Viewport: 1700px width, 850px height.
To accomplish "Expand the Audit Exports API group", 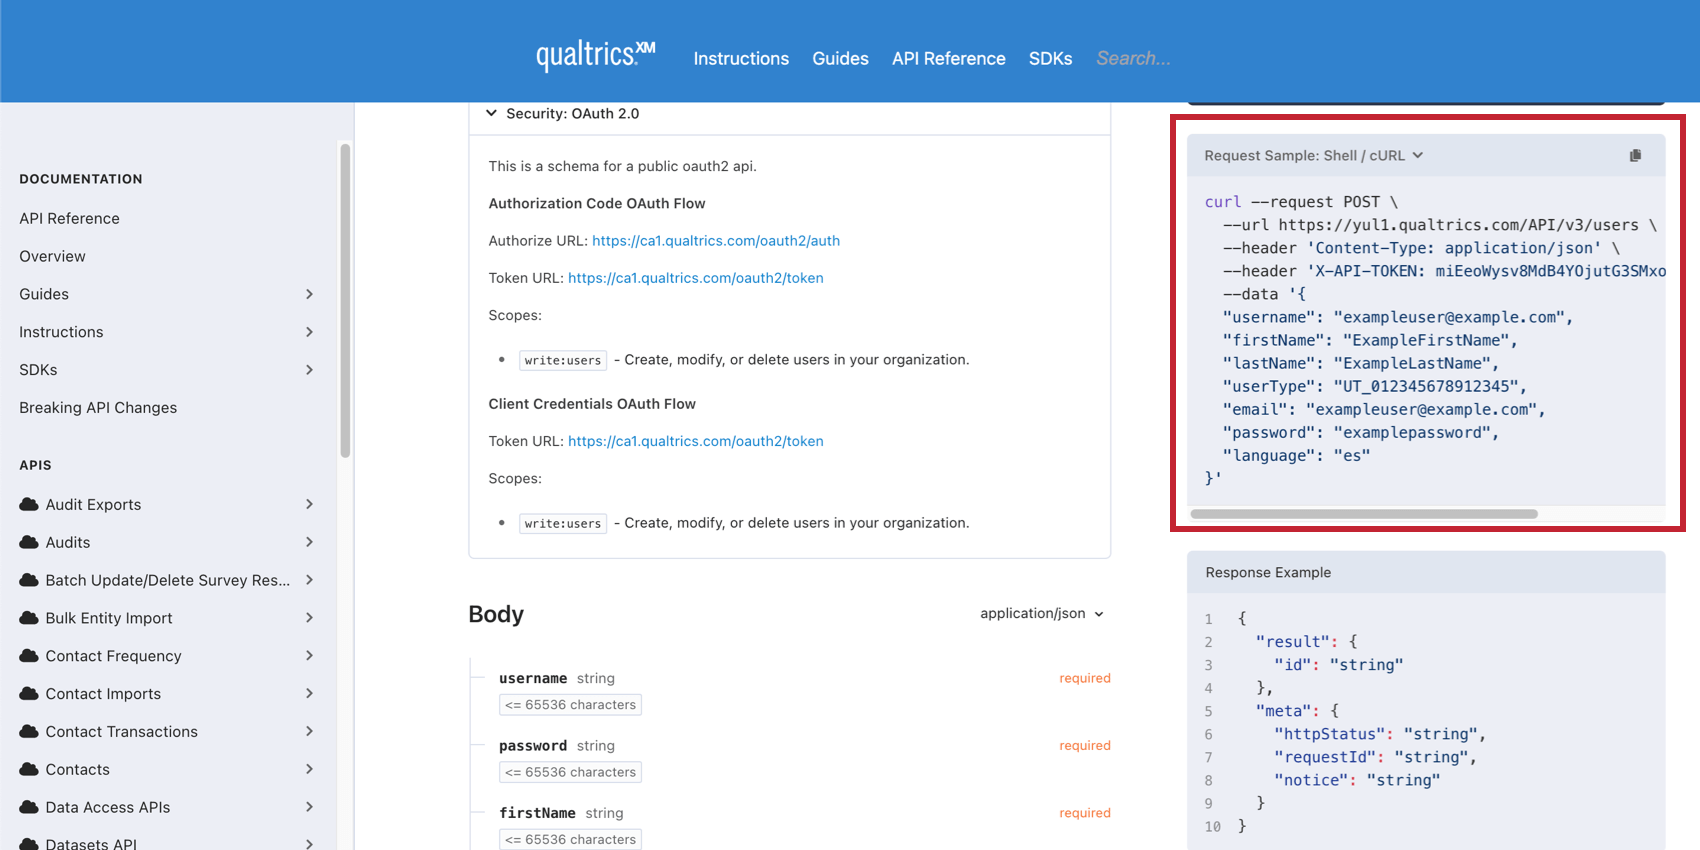I will tap(309, 504).
